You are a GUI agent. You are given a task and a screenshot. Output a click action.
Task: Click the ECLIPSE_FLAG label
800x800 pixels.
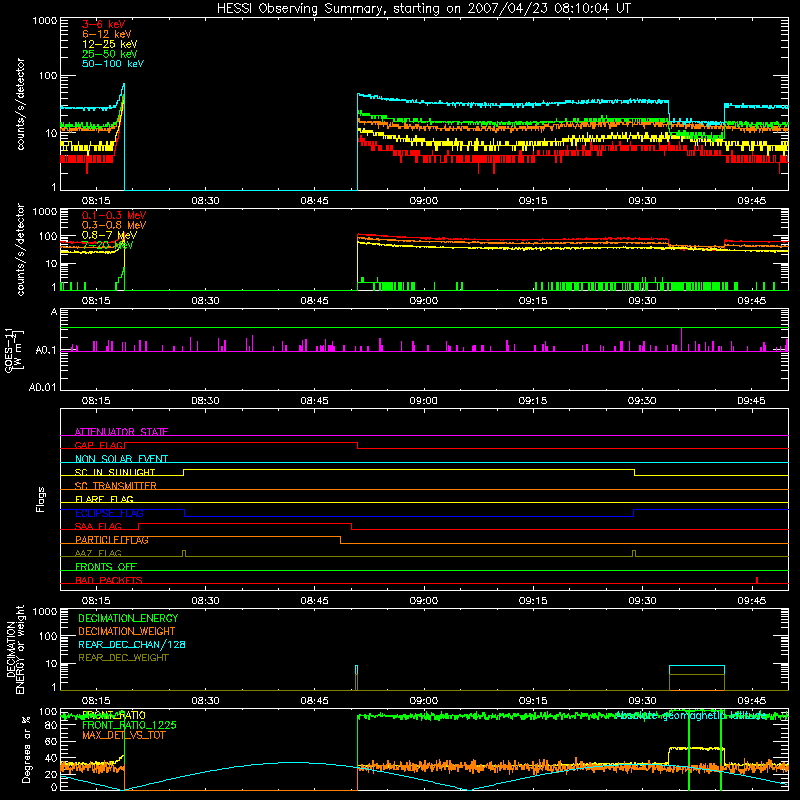coord(109,513)
